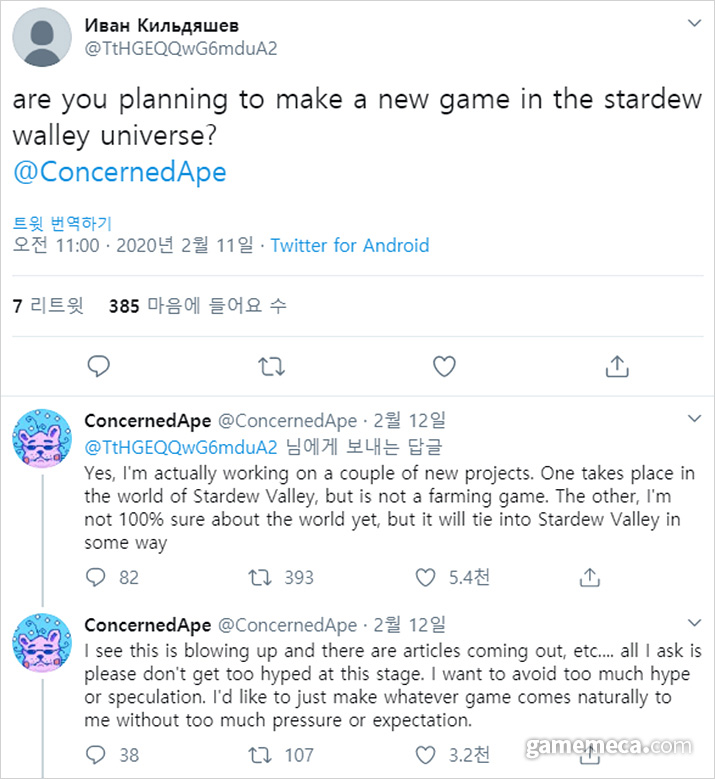This screenshot has width=715, height=779.
Task: Expand options menu on first ConcernedApe reply
Action: pos(693,416)
